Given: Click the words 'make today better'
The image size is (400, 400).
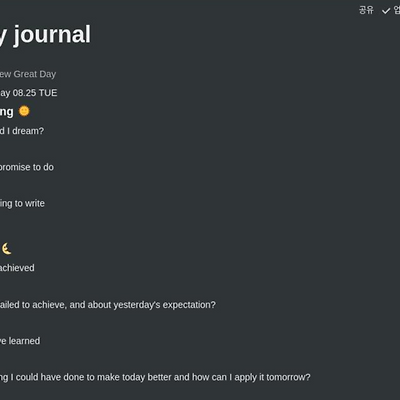Looking at the screenshot, I should 133,377.
